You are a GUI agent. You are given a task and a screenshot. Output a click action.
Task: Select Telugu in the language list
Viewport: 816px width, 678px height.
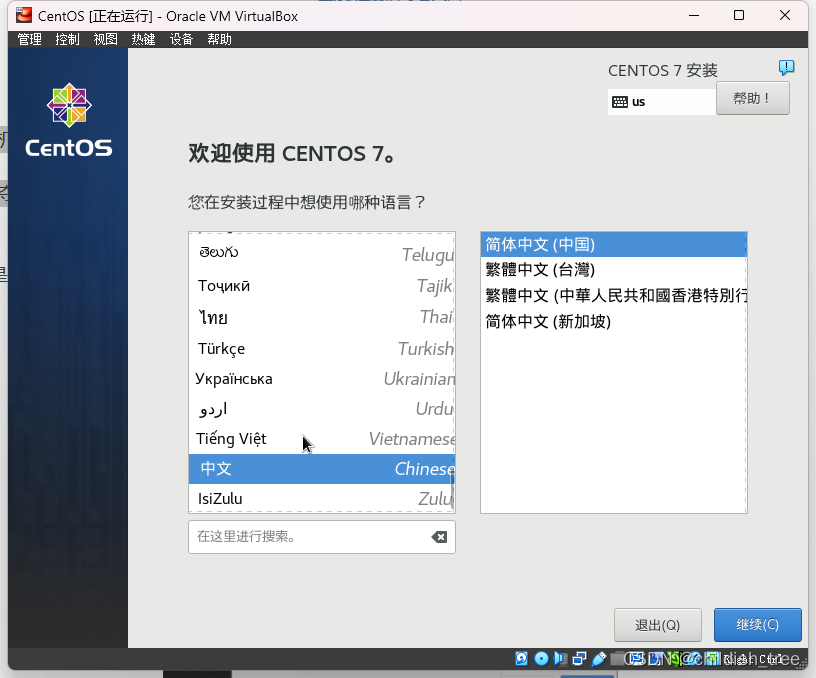click(x=322, y=253)
